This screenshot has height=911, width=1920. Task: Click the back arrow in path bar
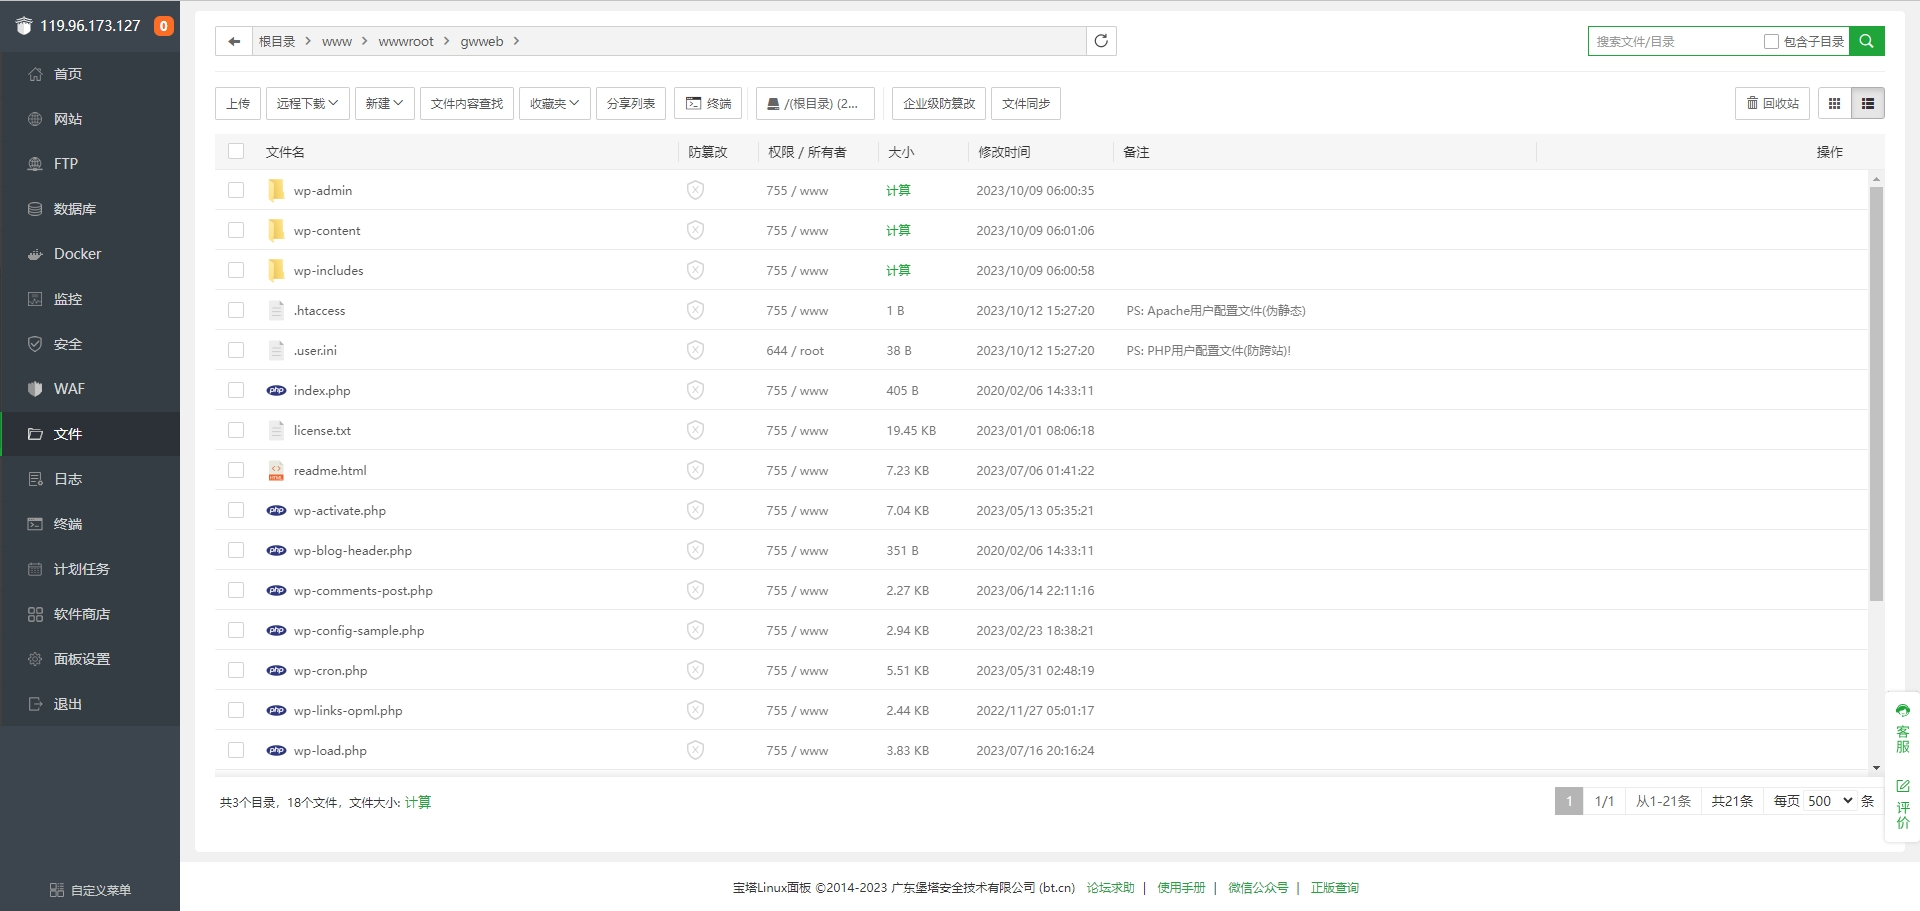[x=234, y=41]
